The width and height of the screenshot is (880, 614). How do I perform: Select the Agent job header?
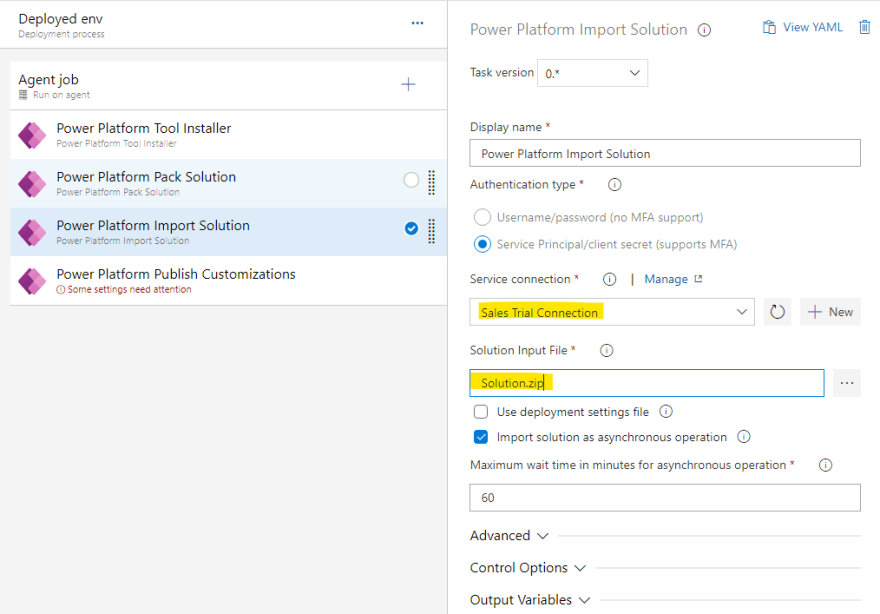point(228,85)
